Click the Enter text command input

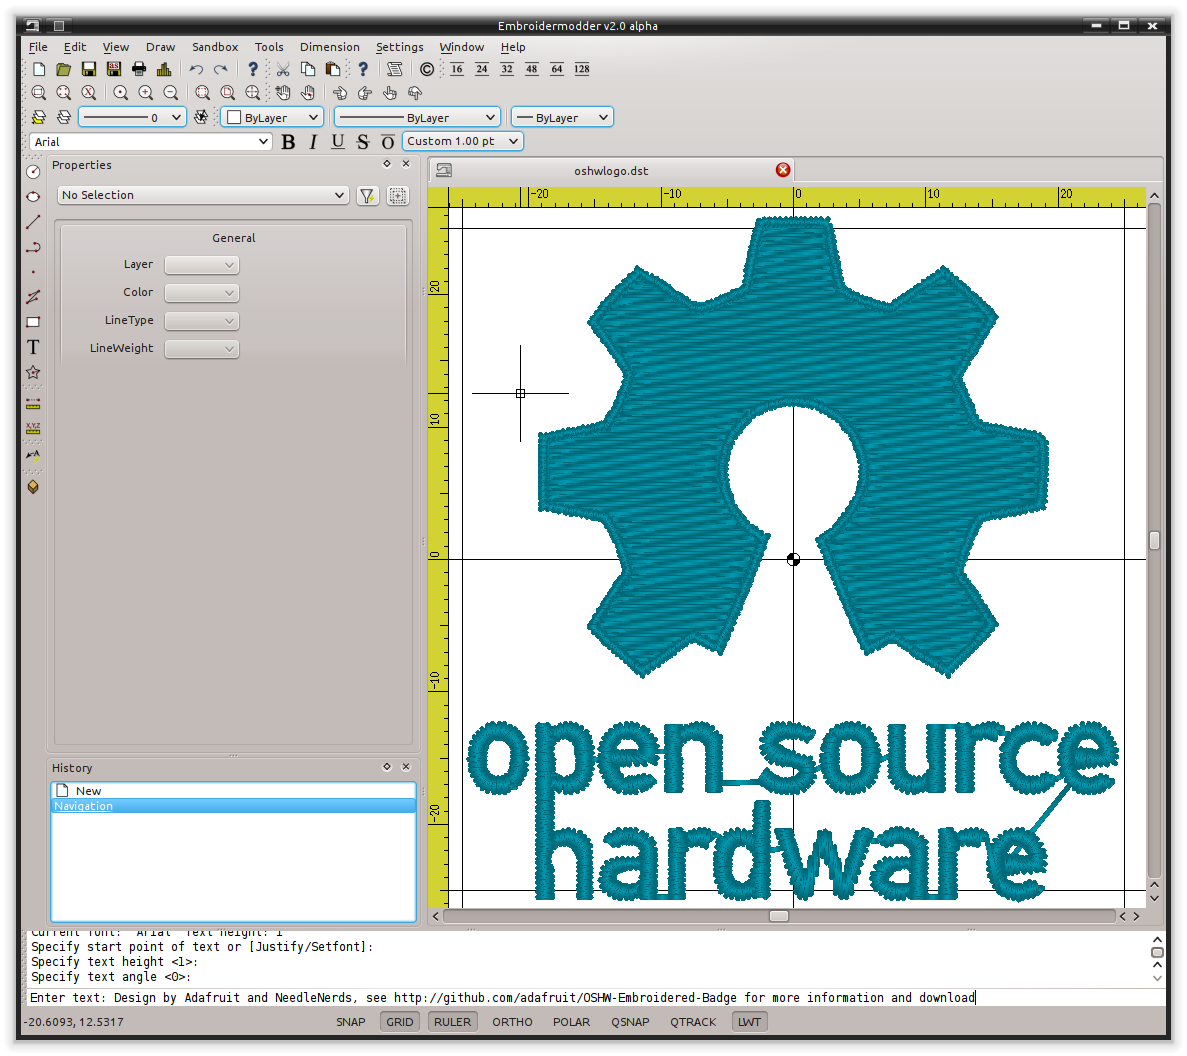(590, 998)
